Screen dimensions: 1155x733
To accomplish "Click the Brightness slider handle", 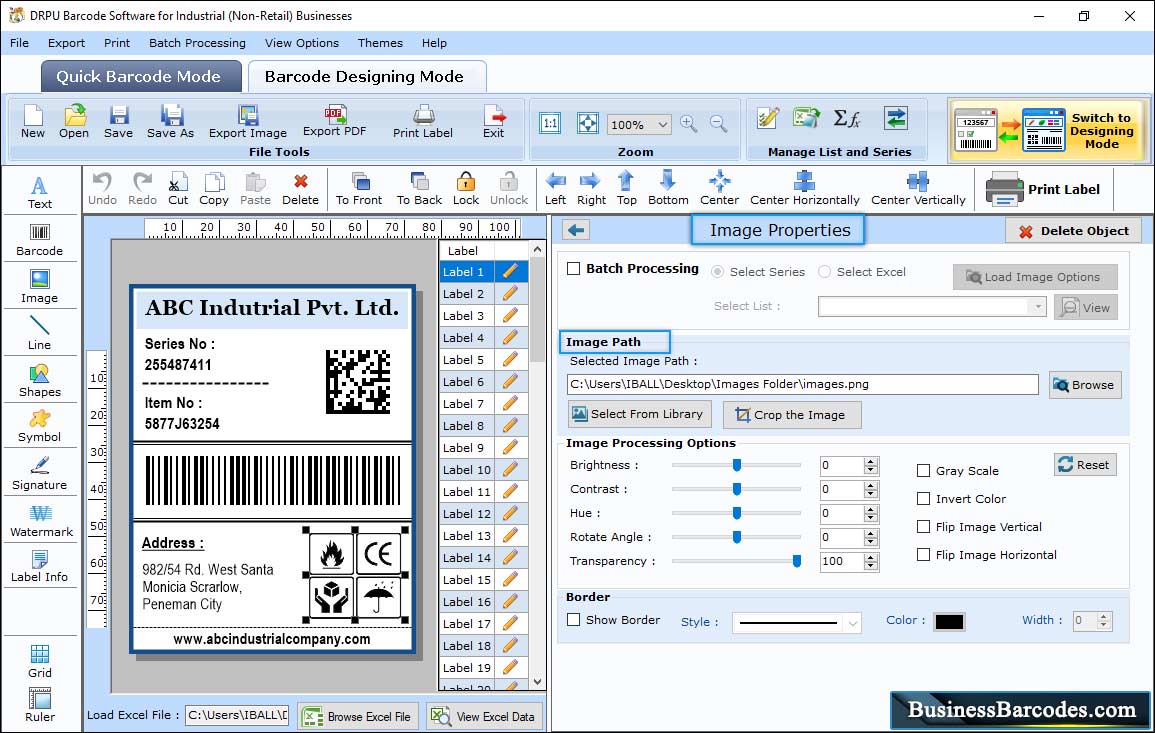I will click(x=737, y=465).
